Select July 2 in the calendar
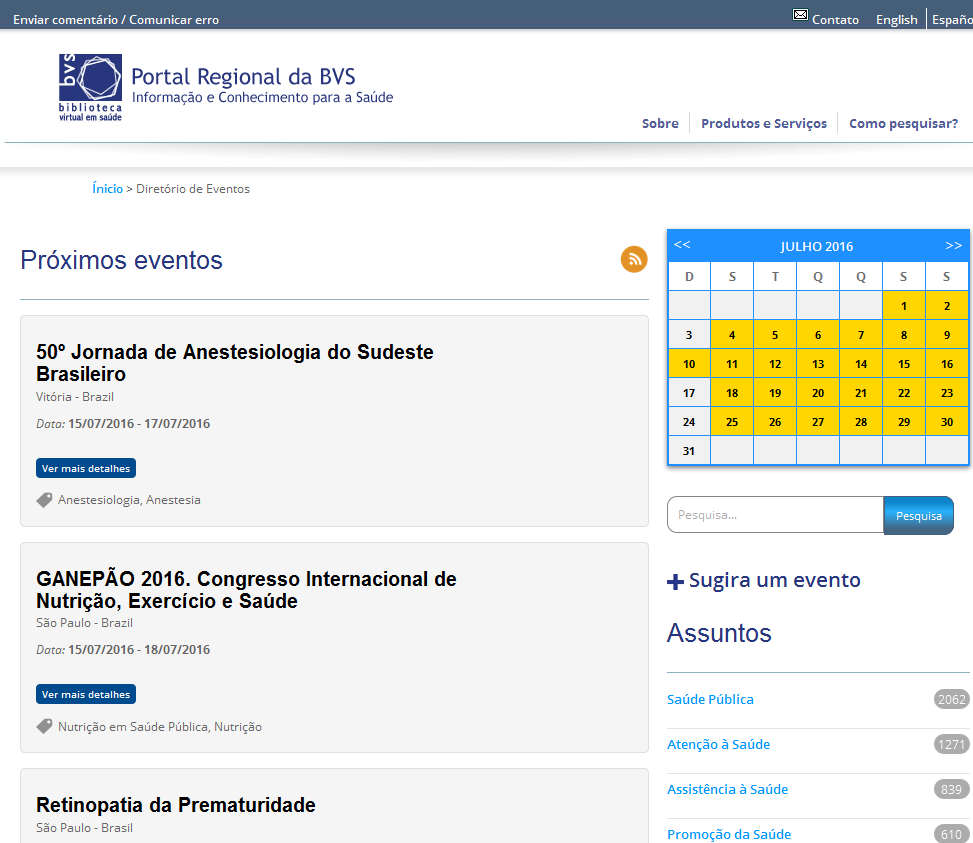 946,306
